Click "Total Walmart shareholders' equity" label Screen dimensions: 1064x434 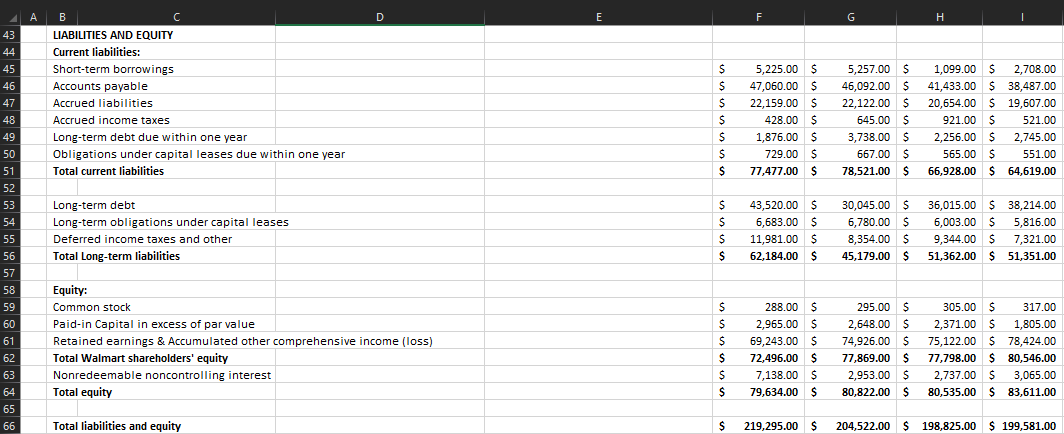click(140, 358)
